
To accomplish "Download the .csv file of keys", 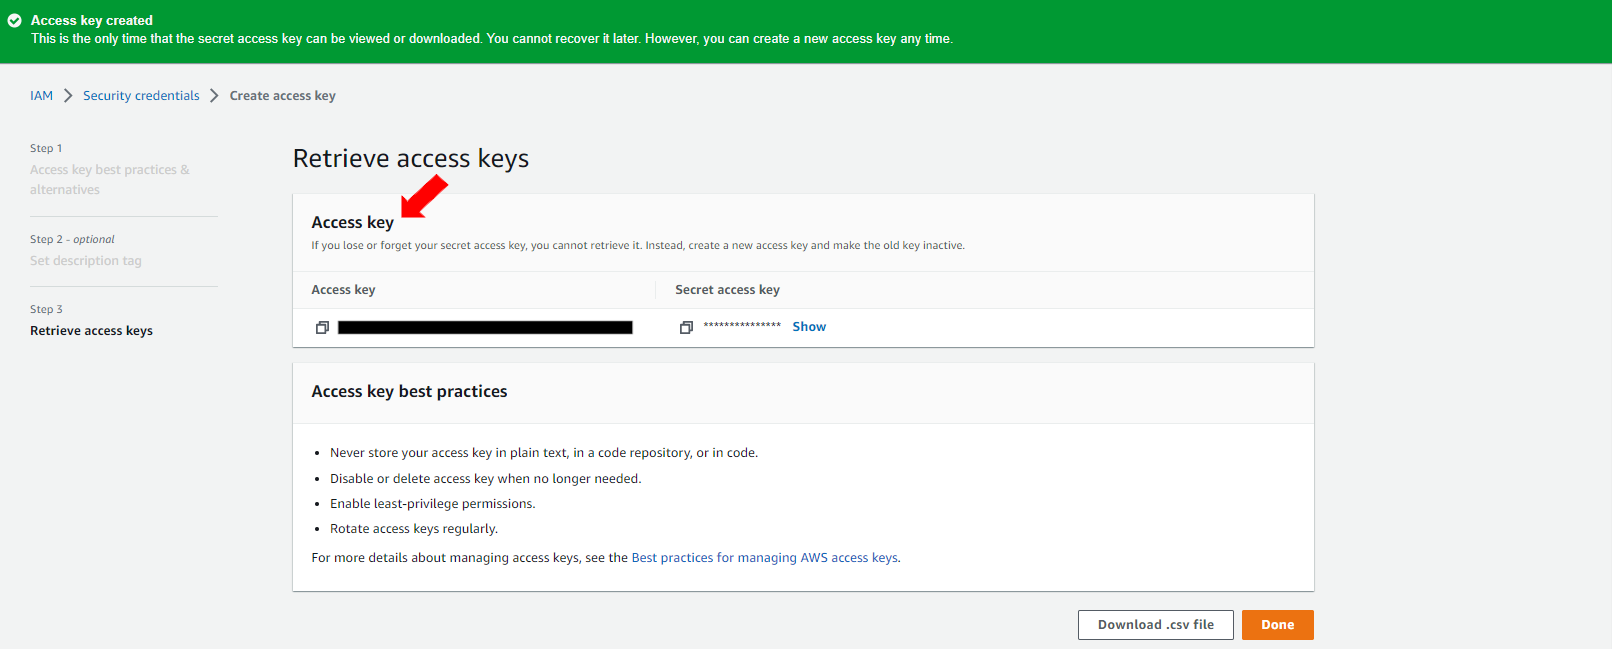I will tap(1155, 625).
